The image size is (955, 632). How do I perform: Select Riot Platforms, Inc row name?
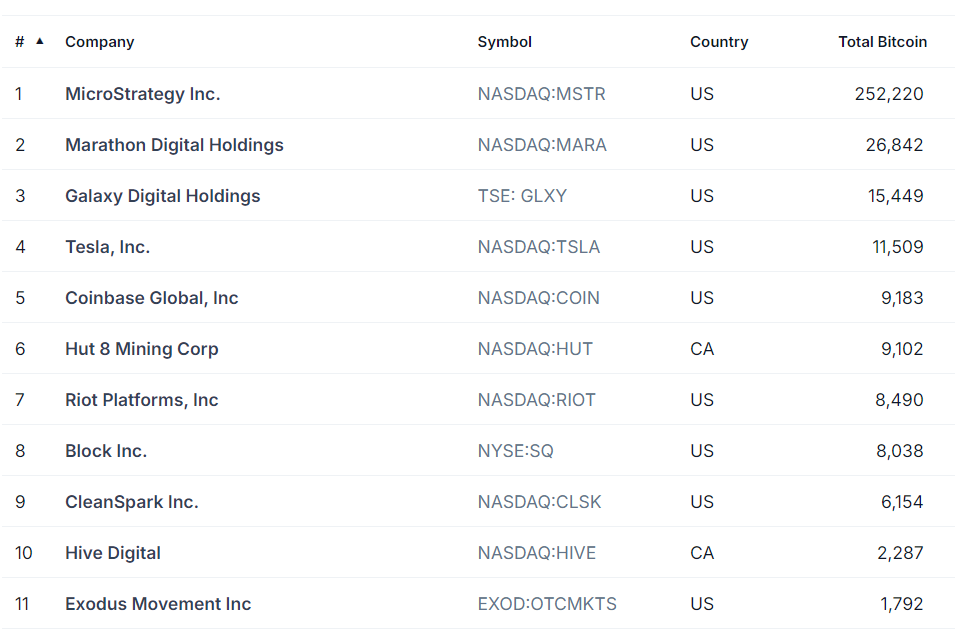pos(141,400)
